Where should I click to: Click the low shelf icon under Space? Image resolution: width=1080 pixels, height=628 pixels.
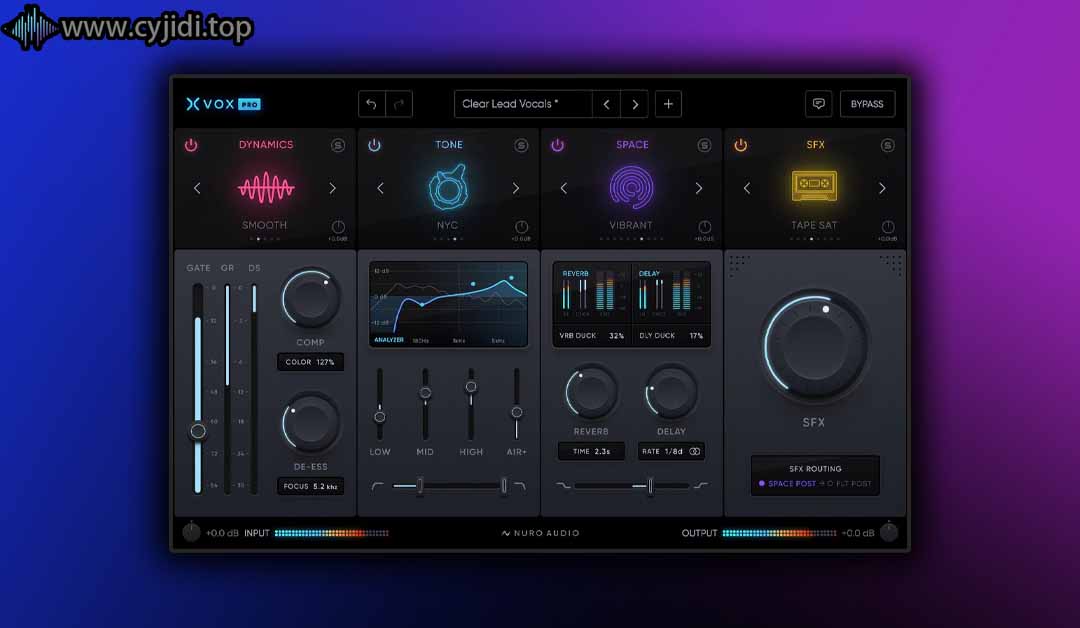point(563,486)
